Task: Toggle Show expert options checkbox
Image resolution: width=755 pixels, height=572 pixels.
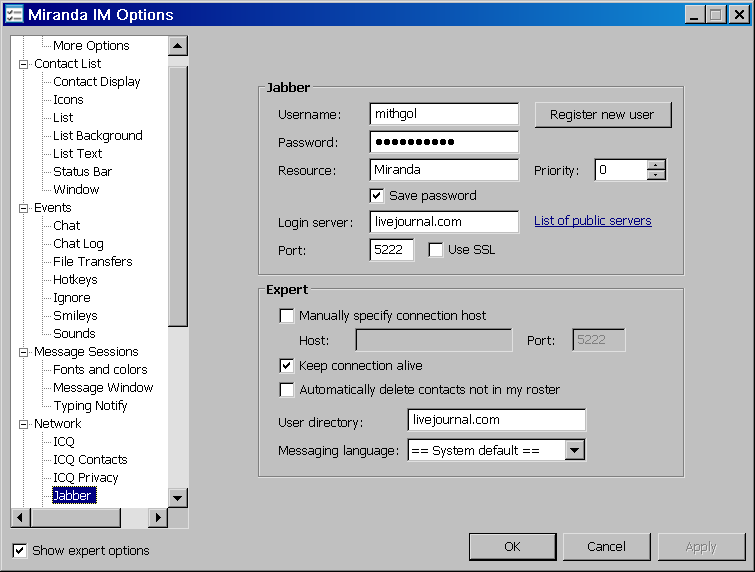Action: click(x=19, y=550)
